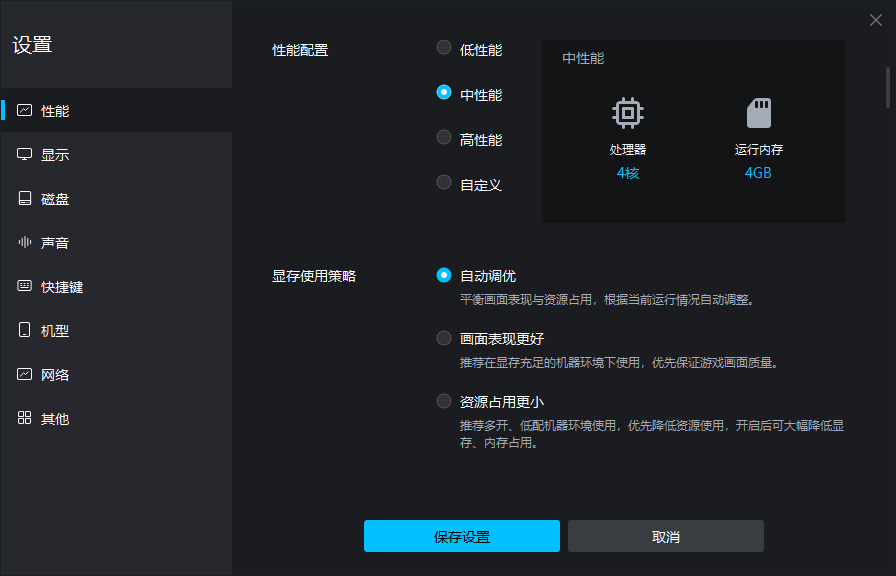Click the 快捷键 keyboard icon in sidebar
Viewport: 896px width, 576px height.
click(x=25, y=286)
